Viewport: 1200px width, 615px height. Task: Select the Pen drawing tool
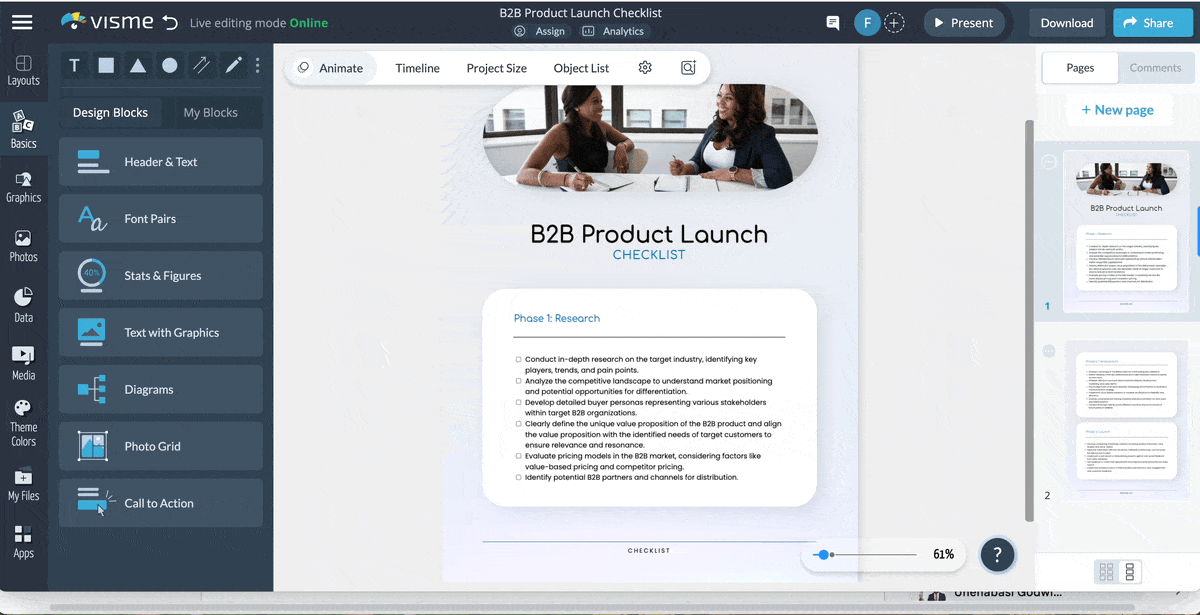pyautogui.click(x=232, y=65)
